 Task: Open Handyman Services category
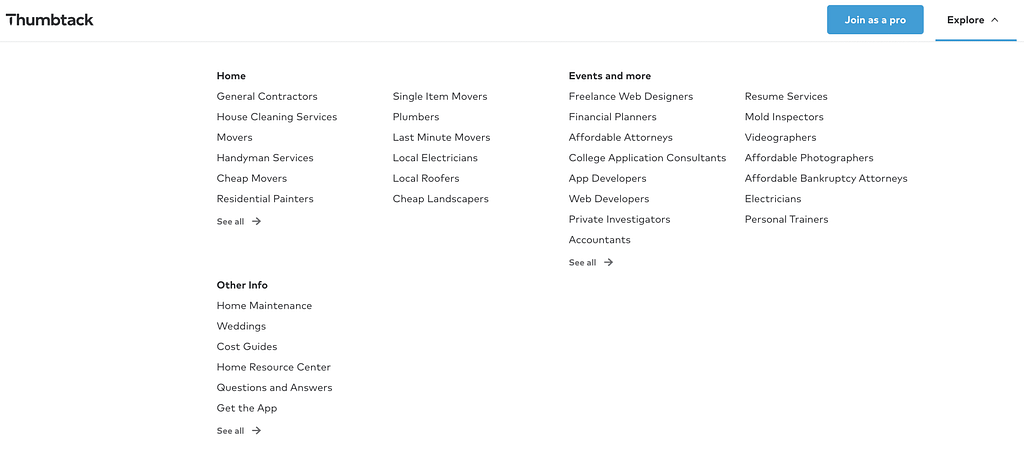point(265,158)
